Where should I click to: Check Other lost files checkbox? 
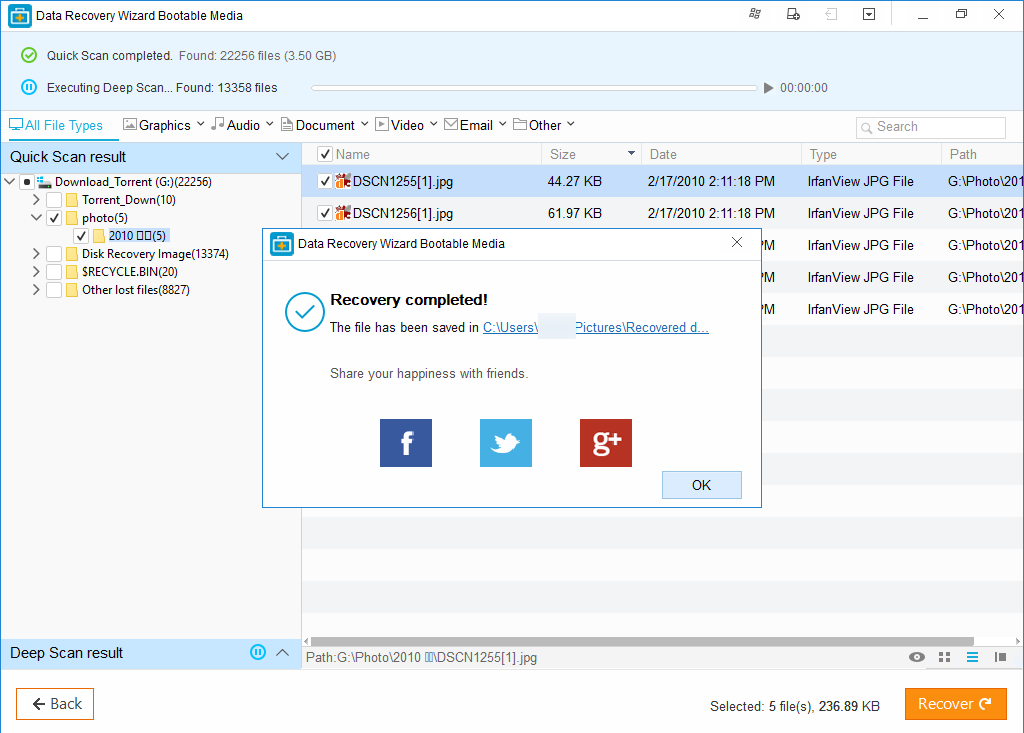pos(54,289)
